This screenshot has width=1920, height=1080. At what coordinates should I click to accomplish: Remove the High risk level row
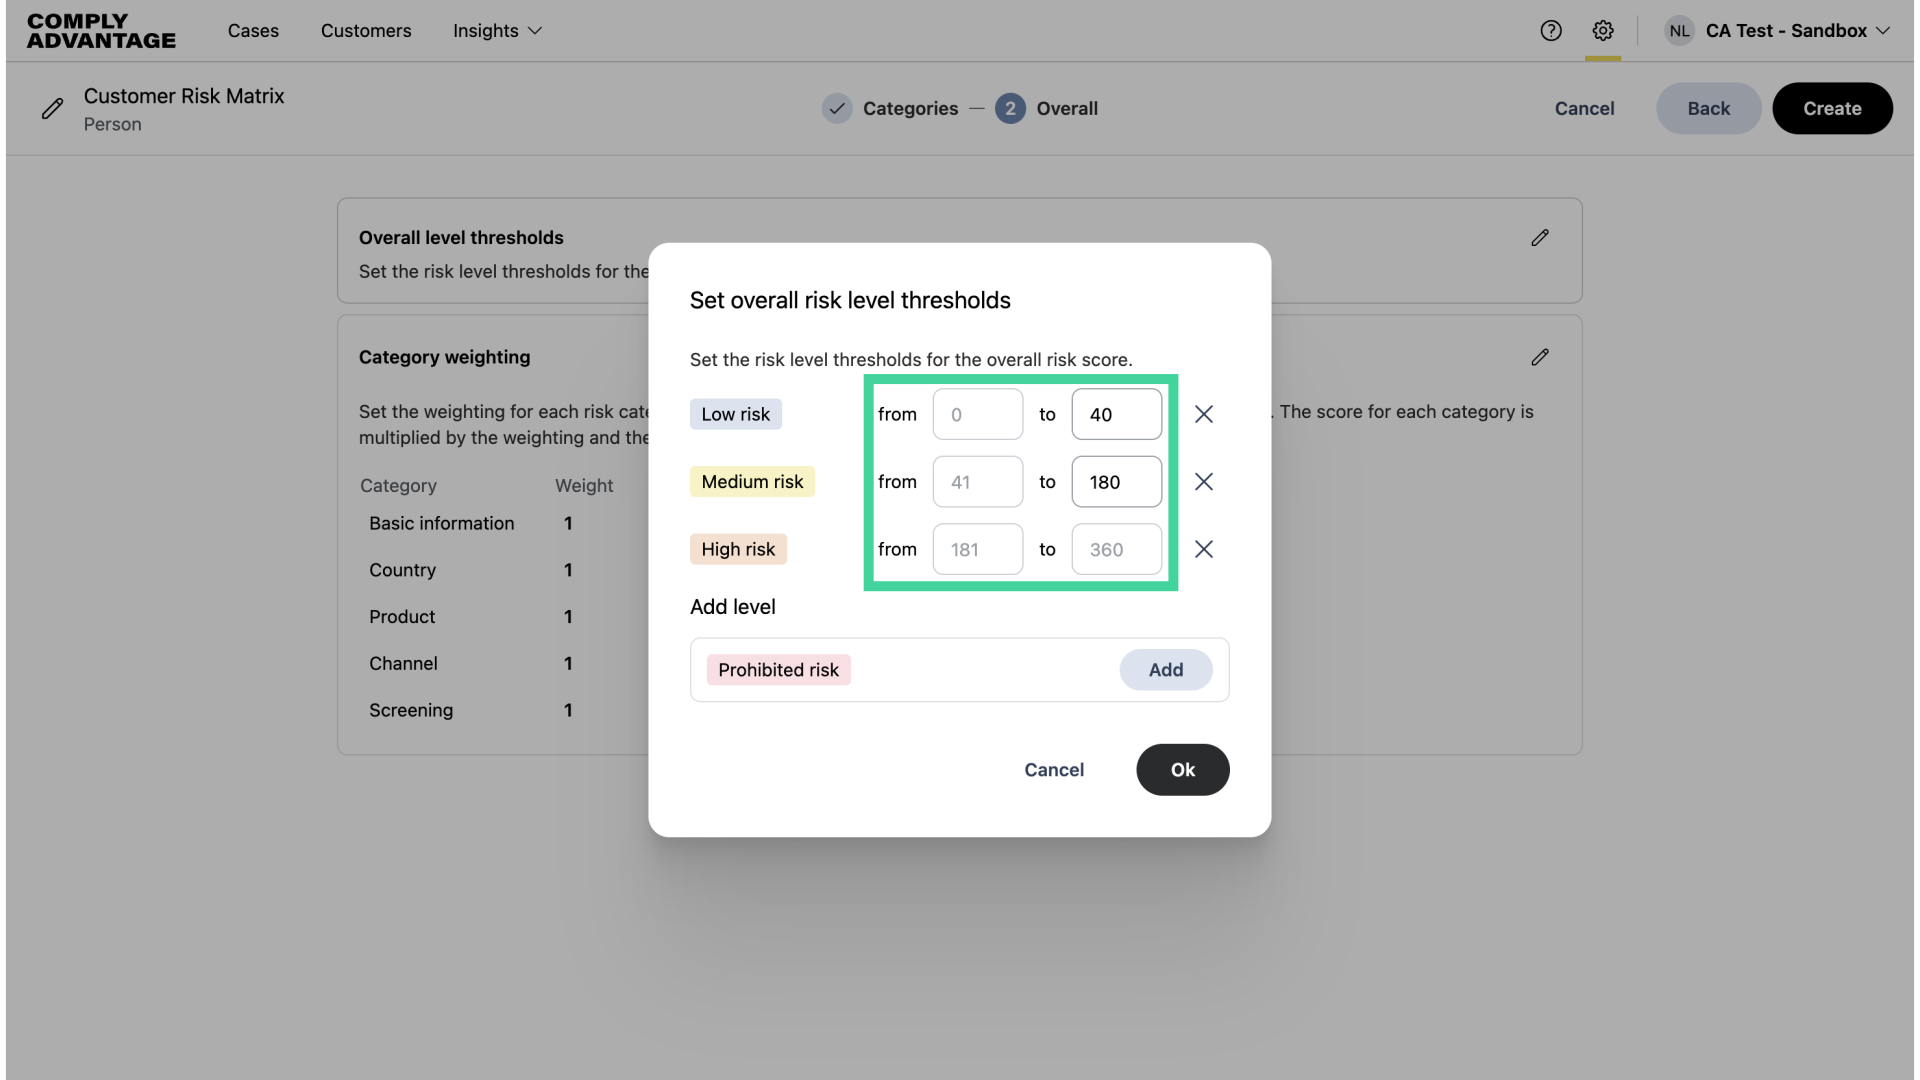coord(1204,549)
